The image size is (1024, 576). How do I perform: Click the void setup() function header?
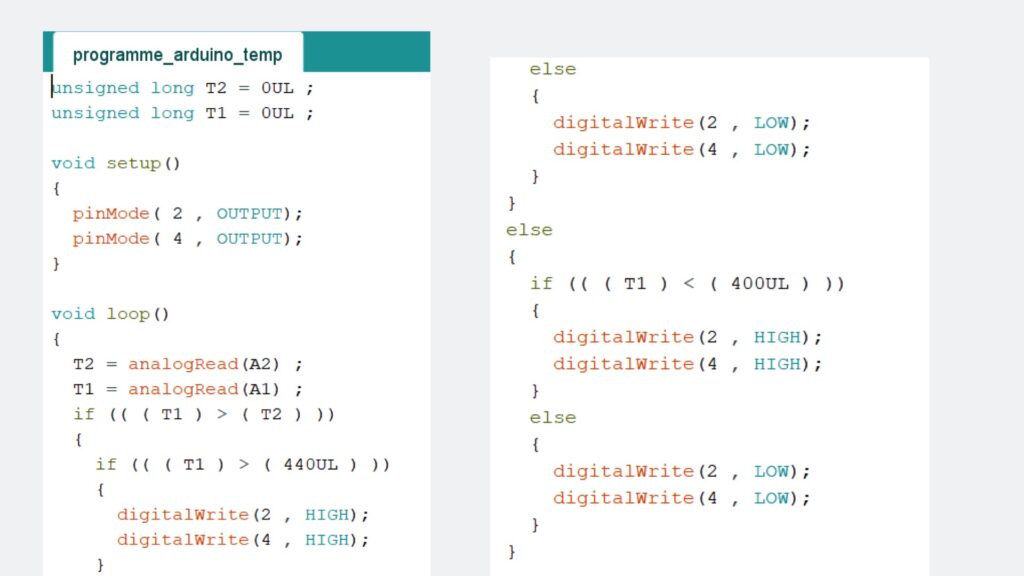[x=116, y=163]
